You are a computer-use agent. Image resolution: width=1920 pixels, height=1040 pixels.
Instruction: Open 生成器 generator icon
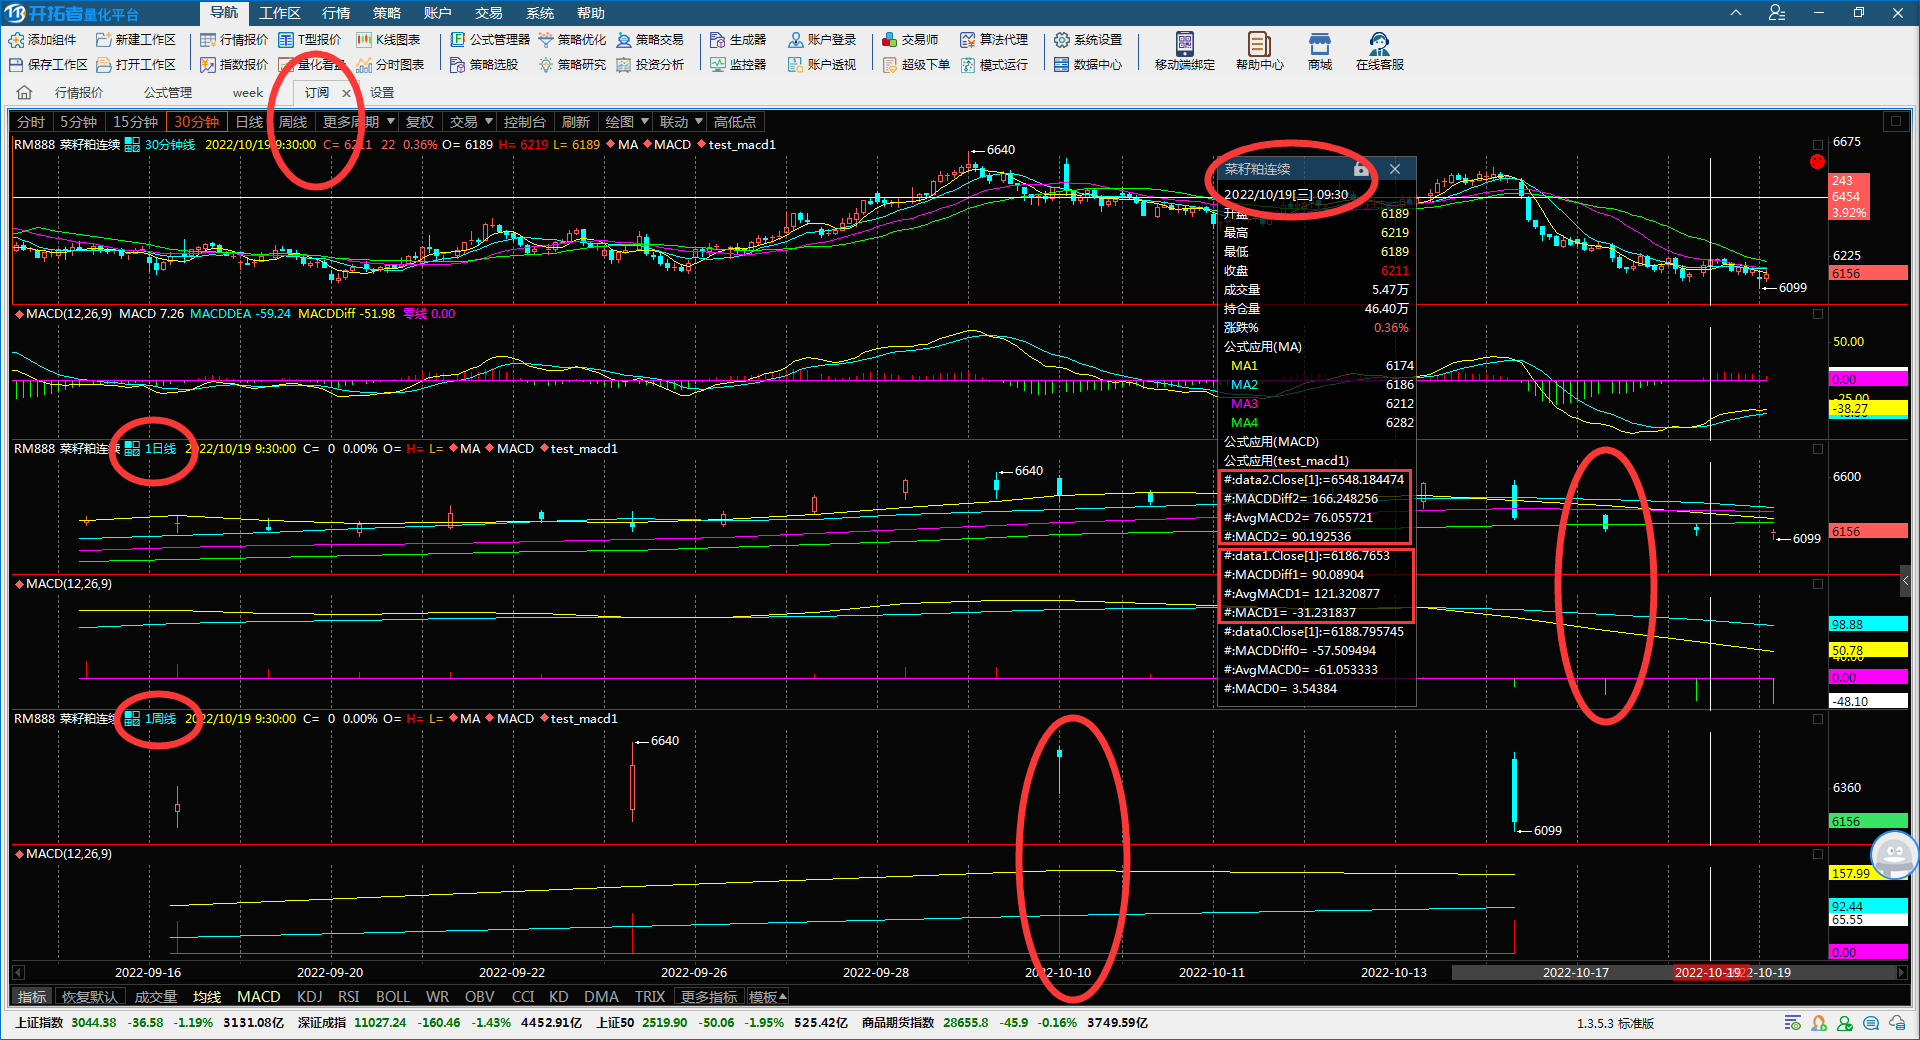click(718, 40)
